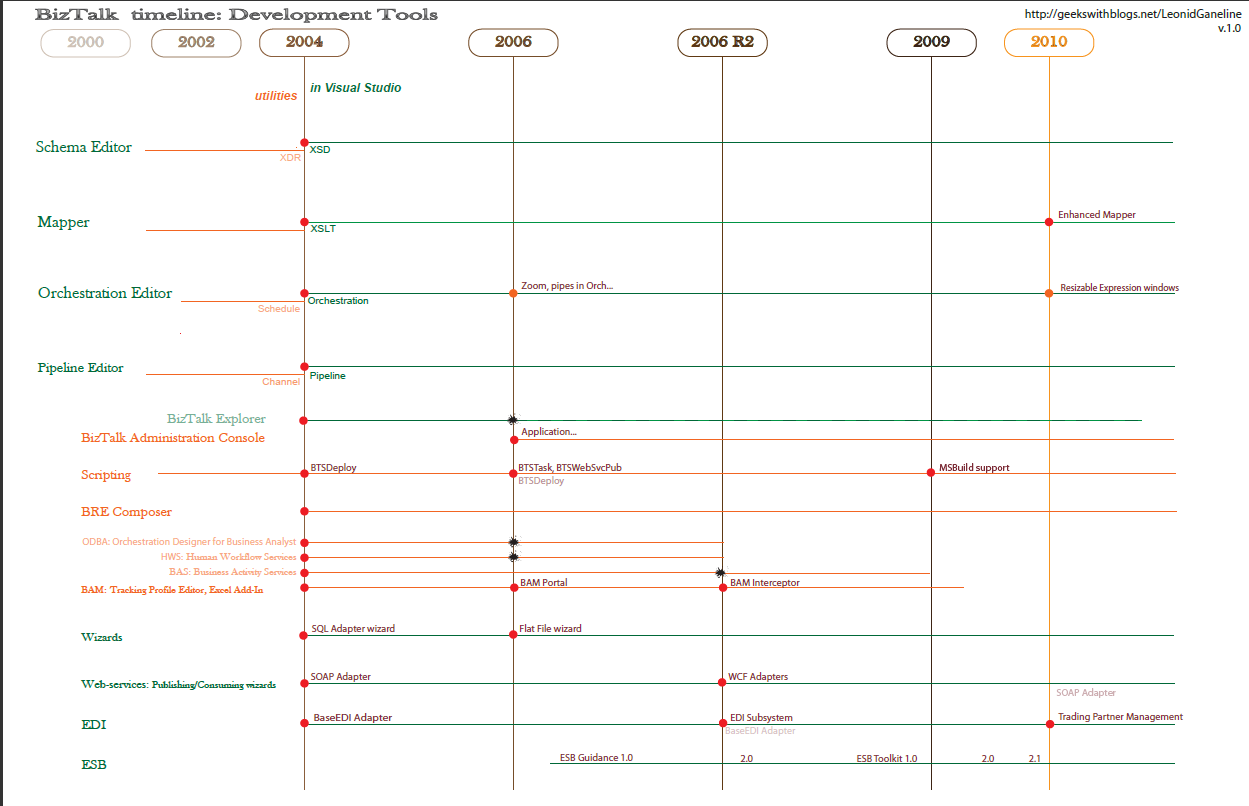
Task: Click the BAM: Tracking Profile Editor label
Action: pos(172,590)
